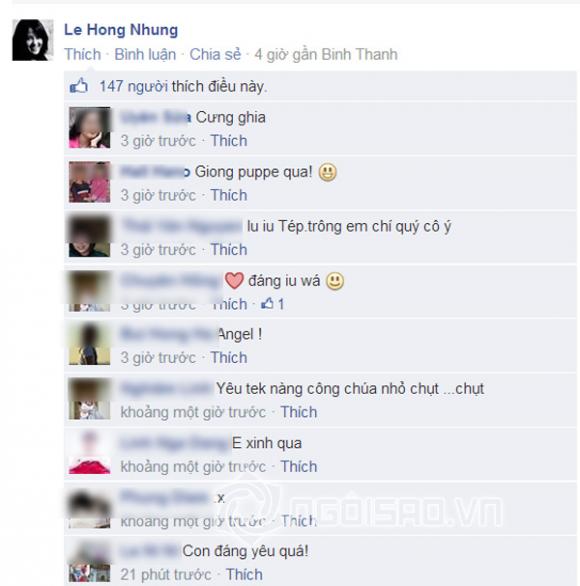Click Bình luận to comment on the post
580x586 pixels.
pyautogui.click(x=145, y=55)
